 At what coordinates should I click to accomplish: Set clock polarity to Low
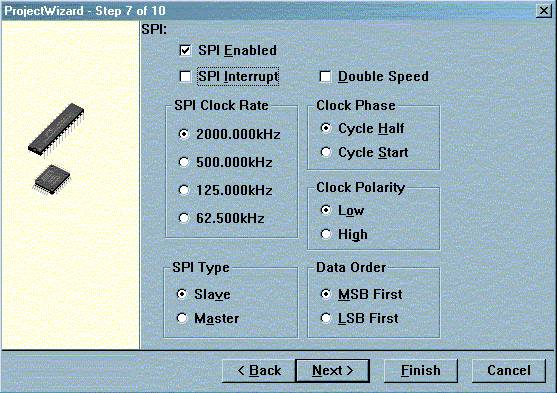(326, 210)
